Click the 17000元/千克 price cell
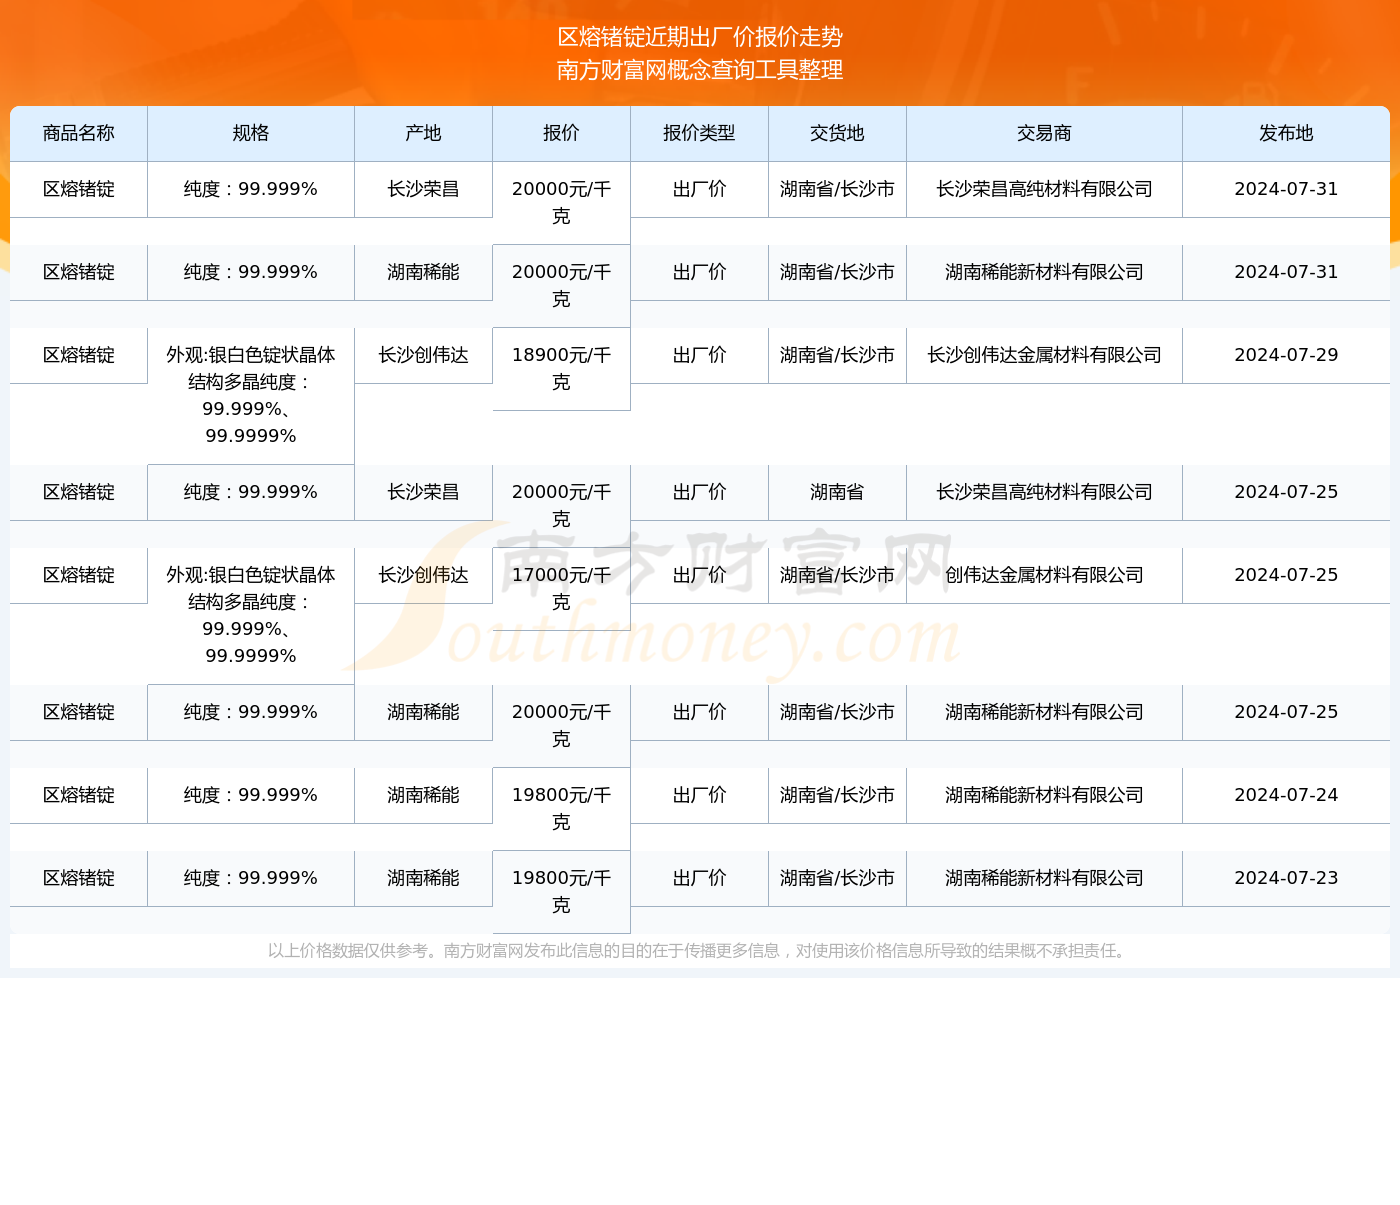The width and height of the screenshot is (1400, 1205). click(x=562, y=589)
